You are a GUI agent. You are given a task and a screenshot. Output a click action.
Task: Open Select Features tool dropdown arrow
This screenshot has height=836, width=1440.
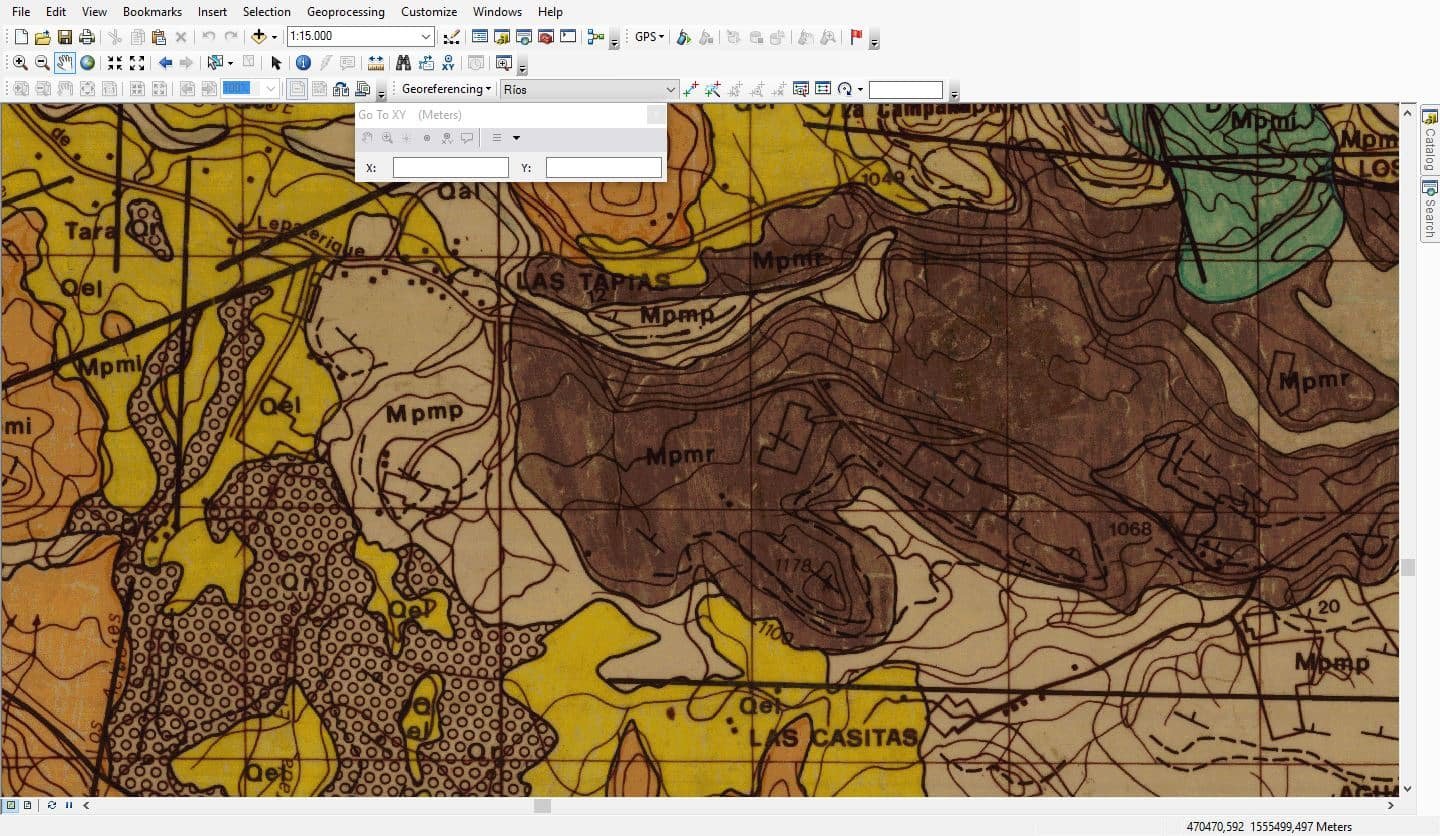[230, 63]
